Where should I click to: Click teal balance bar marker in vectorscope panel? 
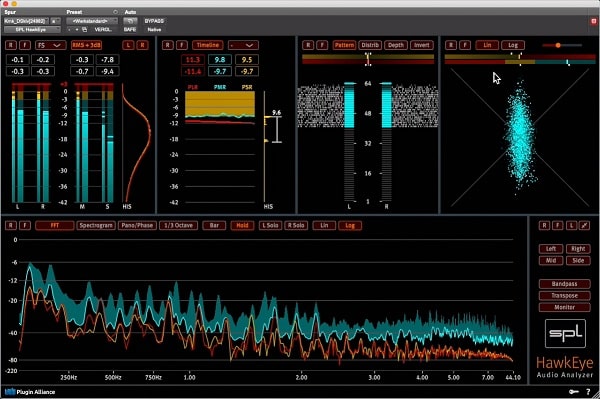tap(568, 62)
